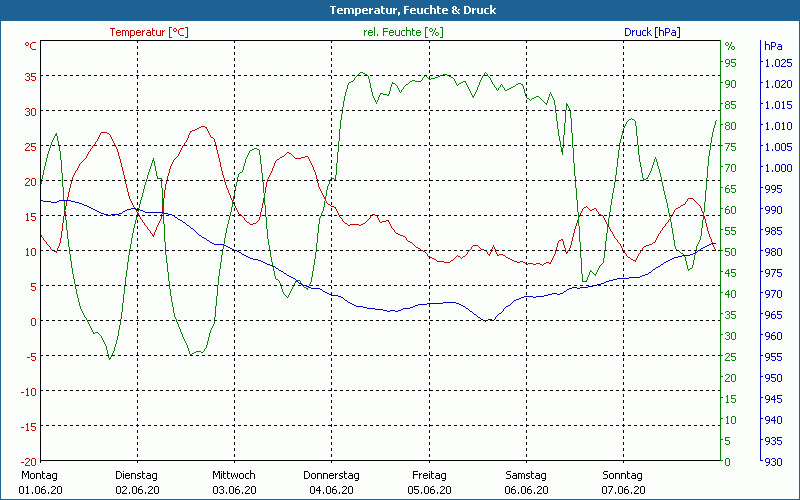This screenshot has width=800, height=500.
Task: Click the 01.06.20 date label
Action: 39,490
